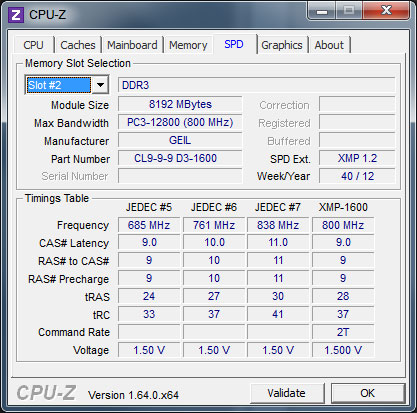Click the tRAS value 28
Screen dimensions: 417x413
coord(343,296)
